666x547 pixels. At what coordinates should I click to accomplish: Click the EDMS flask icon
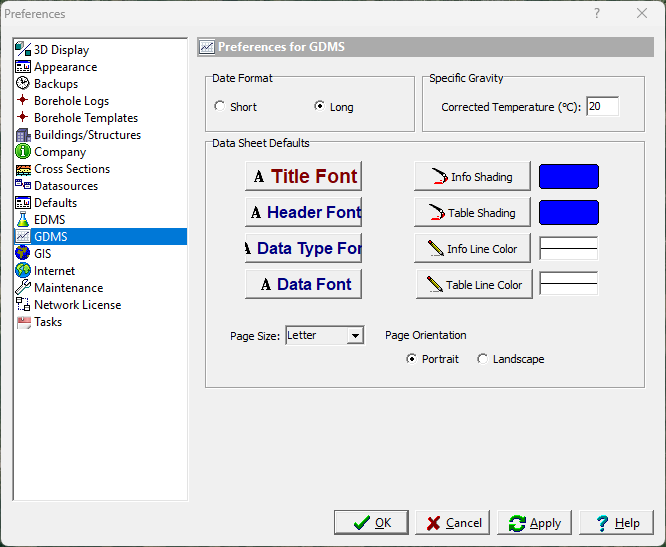click(x=23, y=220)
